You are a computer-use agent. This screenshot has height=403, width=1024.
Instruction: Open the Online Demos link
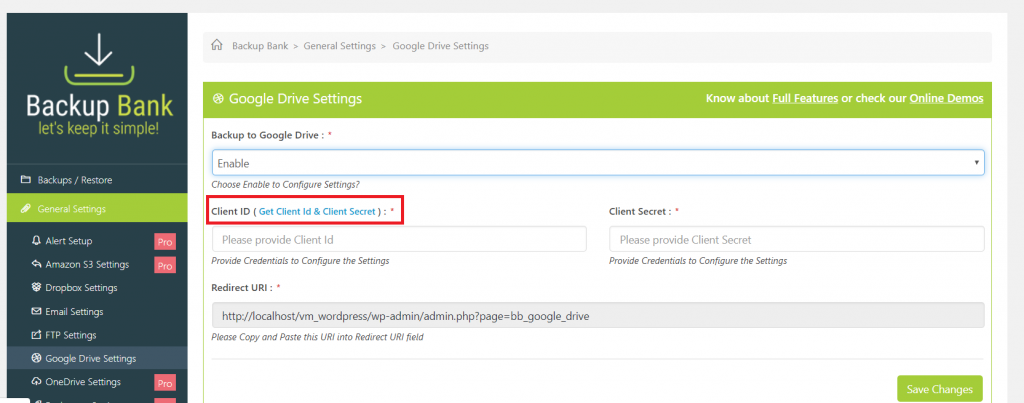click(946, 99)
